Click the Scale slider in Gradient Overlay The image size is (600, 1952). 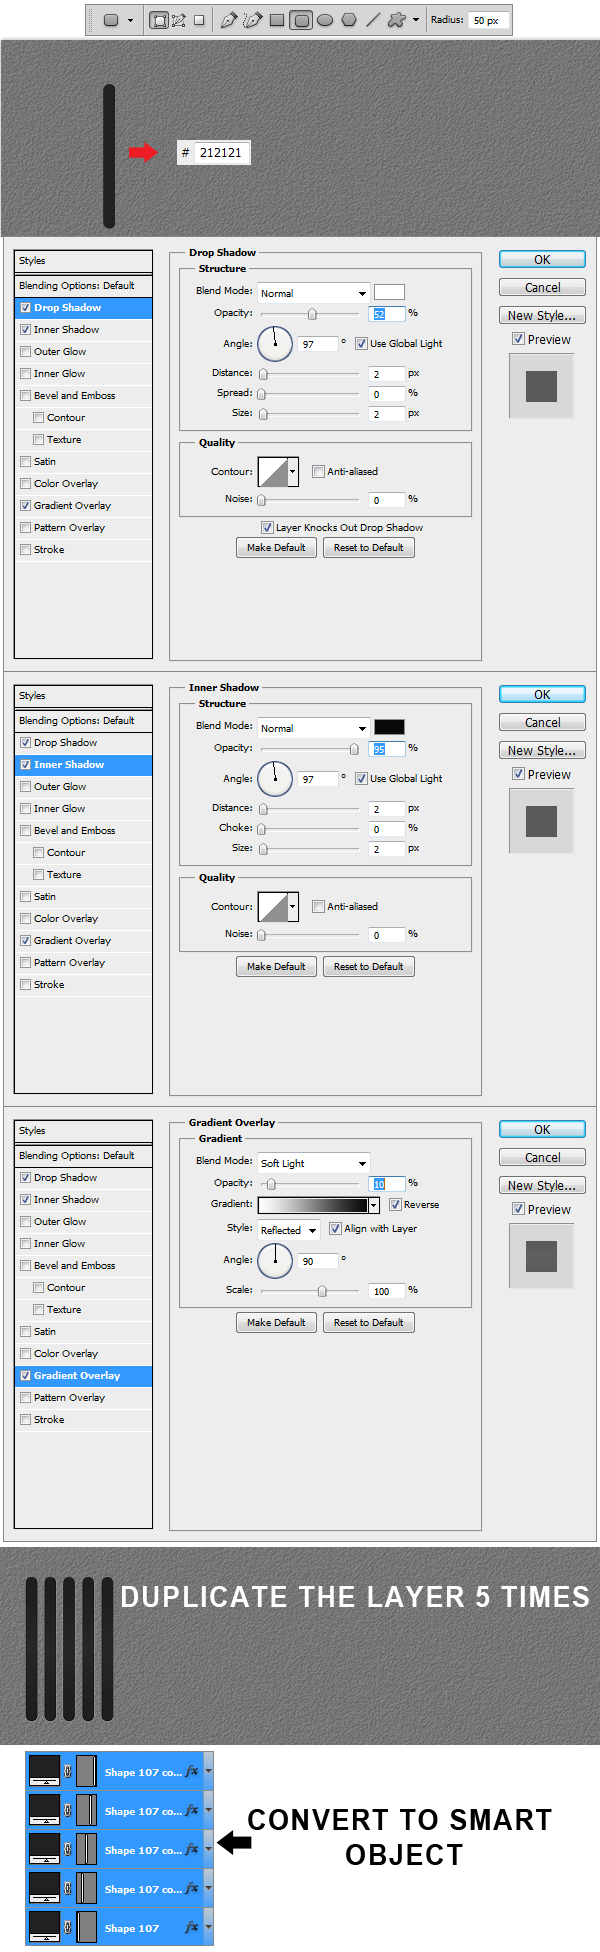coord(309,1291)
